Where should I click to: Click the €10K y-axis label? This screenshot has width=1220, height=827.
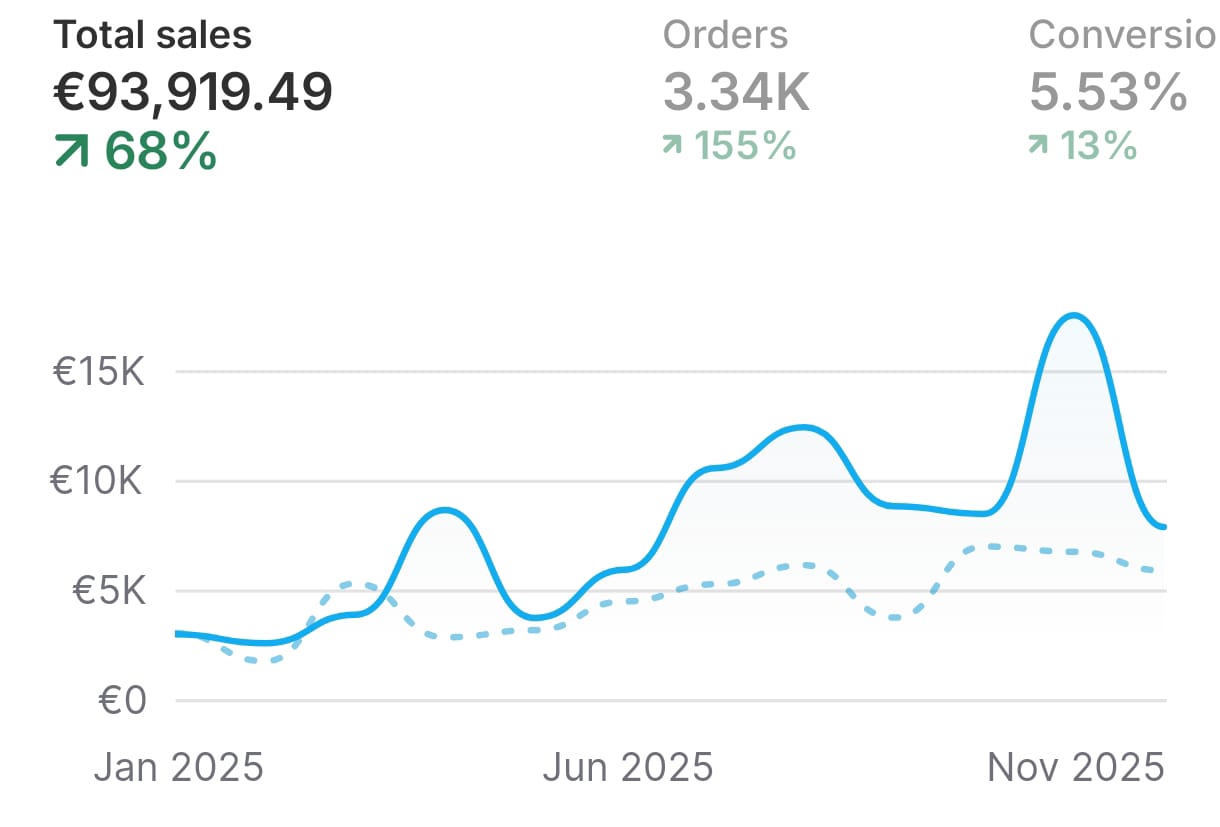click(98, 482)
